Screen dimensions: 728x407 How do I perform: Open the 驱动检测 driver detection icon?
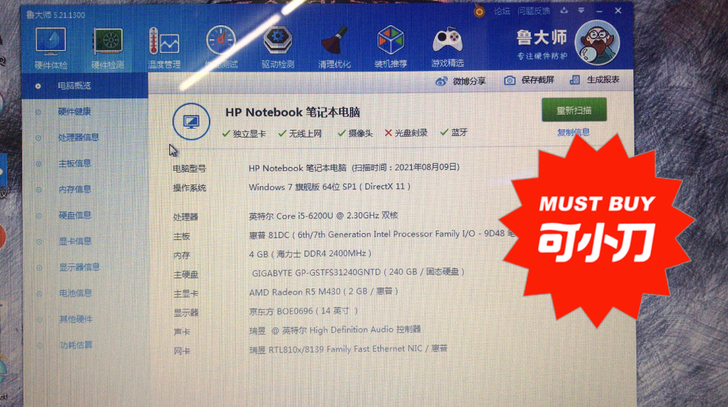pos(278,41)
